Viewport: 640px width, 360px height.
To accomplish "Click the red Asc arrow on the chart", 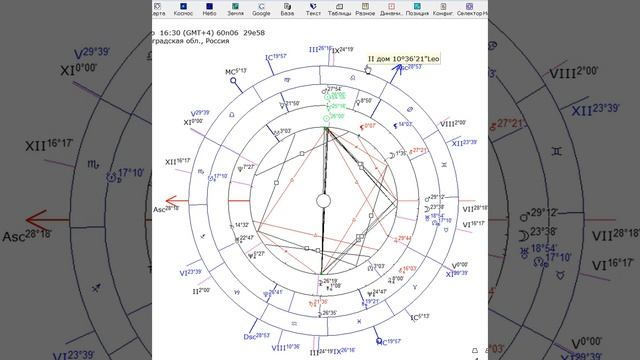I will 177,200.
